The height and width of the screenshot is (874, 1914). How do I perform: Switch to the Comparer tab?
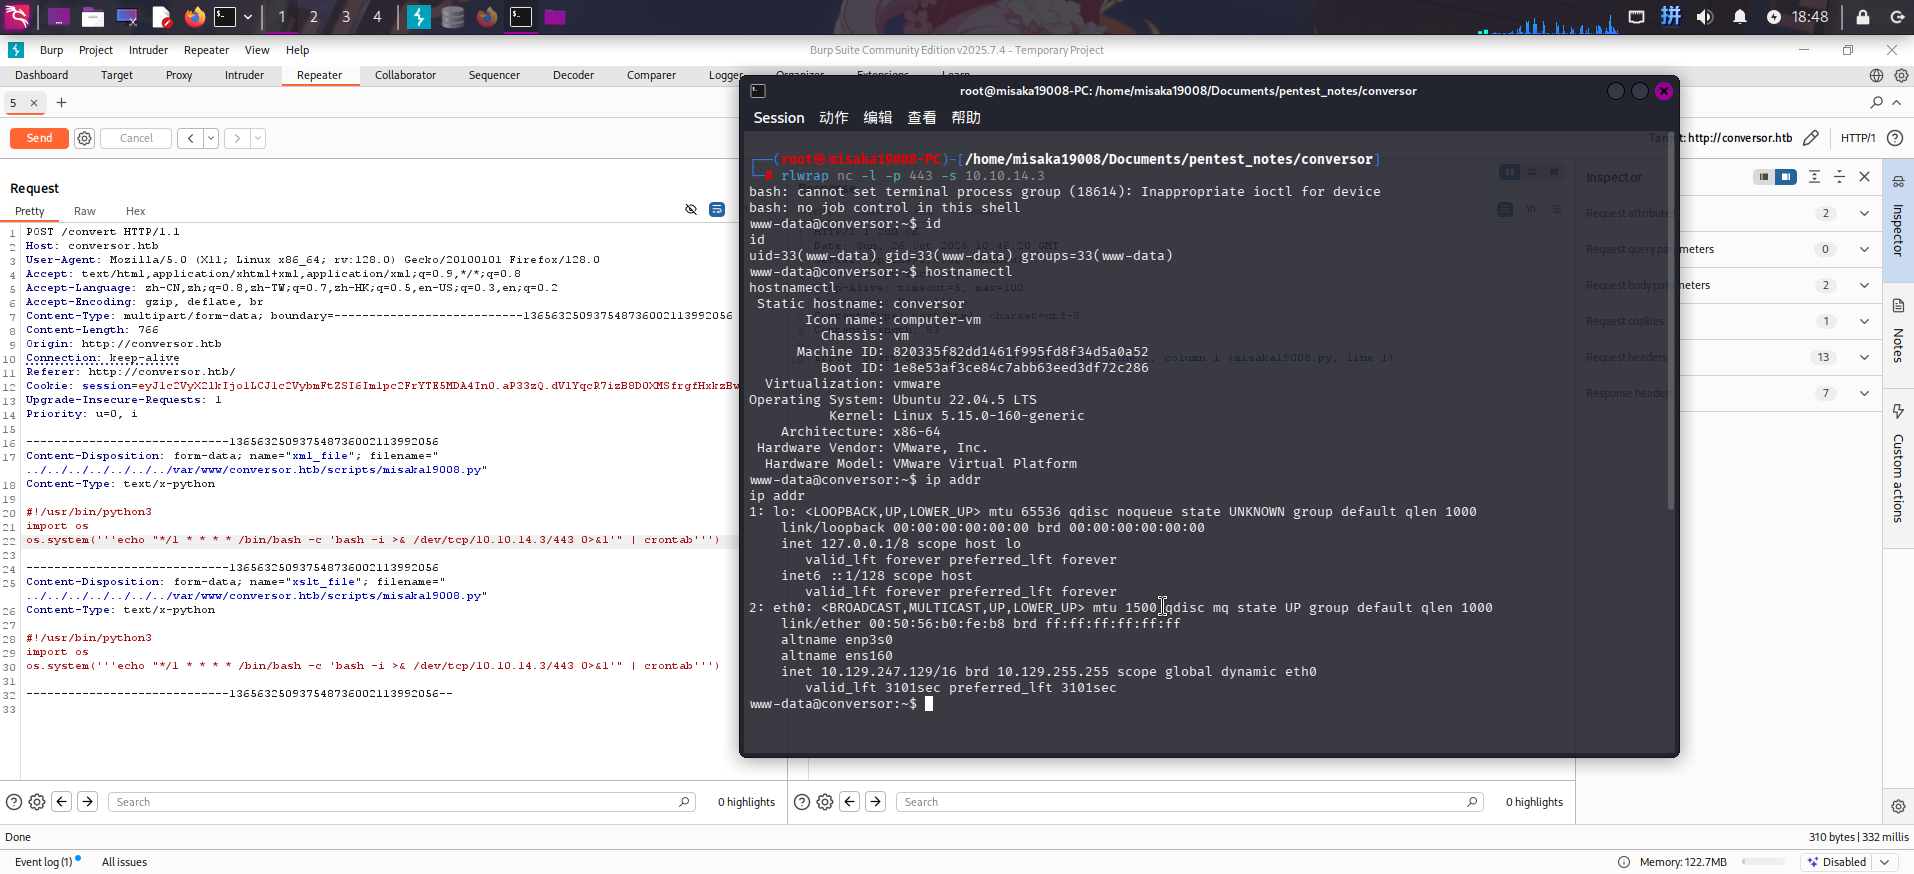point(651,75)
